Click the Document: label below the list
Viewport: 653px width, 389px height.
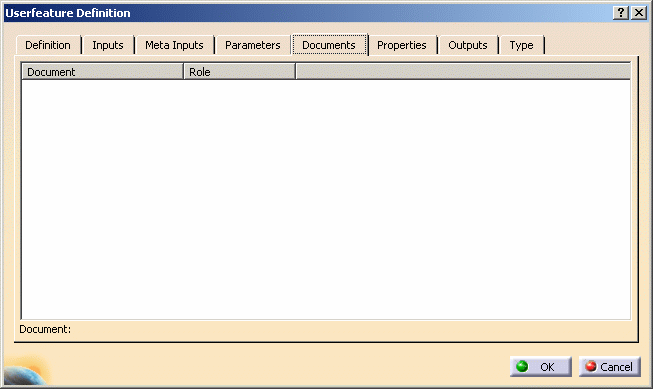(x=45, y=329)
